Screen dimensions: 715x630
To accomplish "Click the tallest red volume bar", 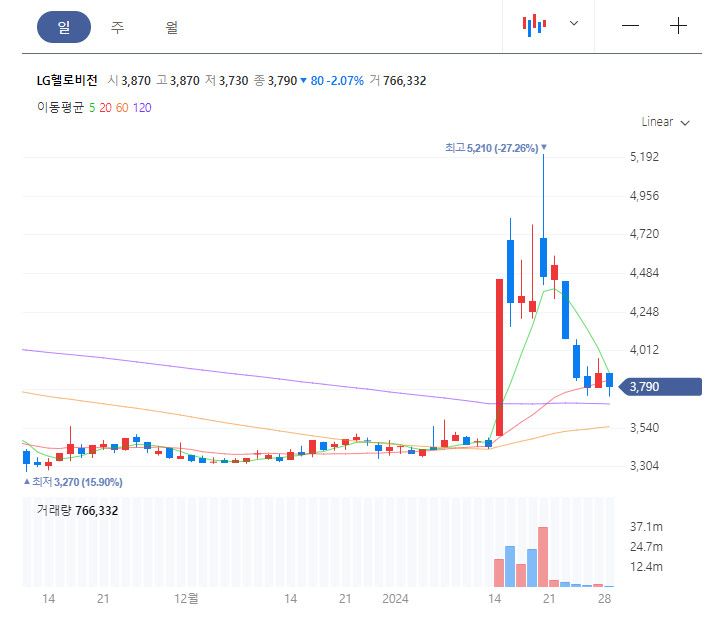I will (x=543, y=557).
